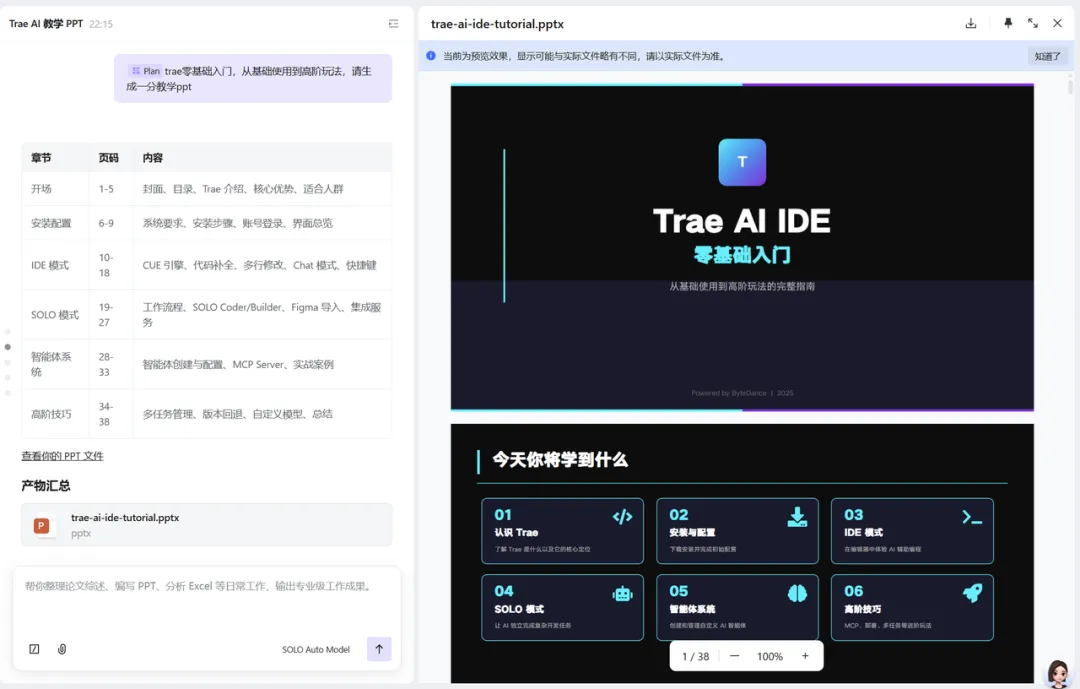Click the download icon in card 02

pos(797,517)
